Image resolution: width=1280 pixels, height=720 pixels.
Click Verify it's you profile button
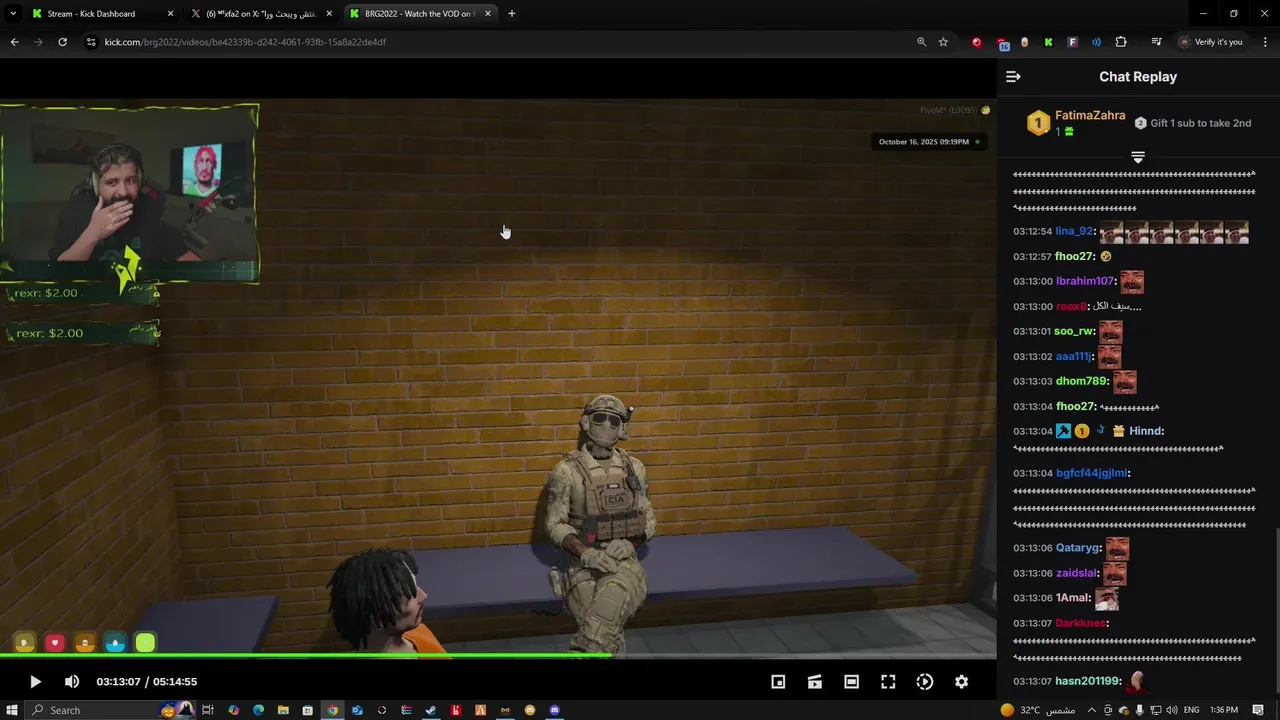tap(1210, 42)
